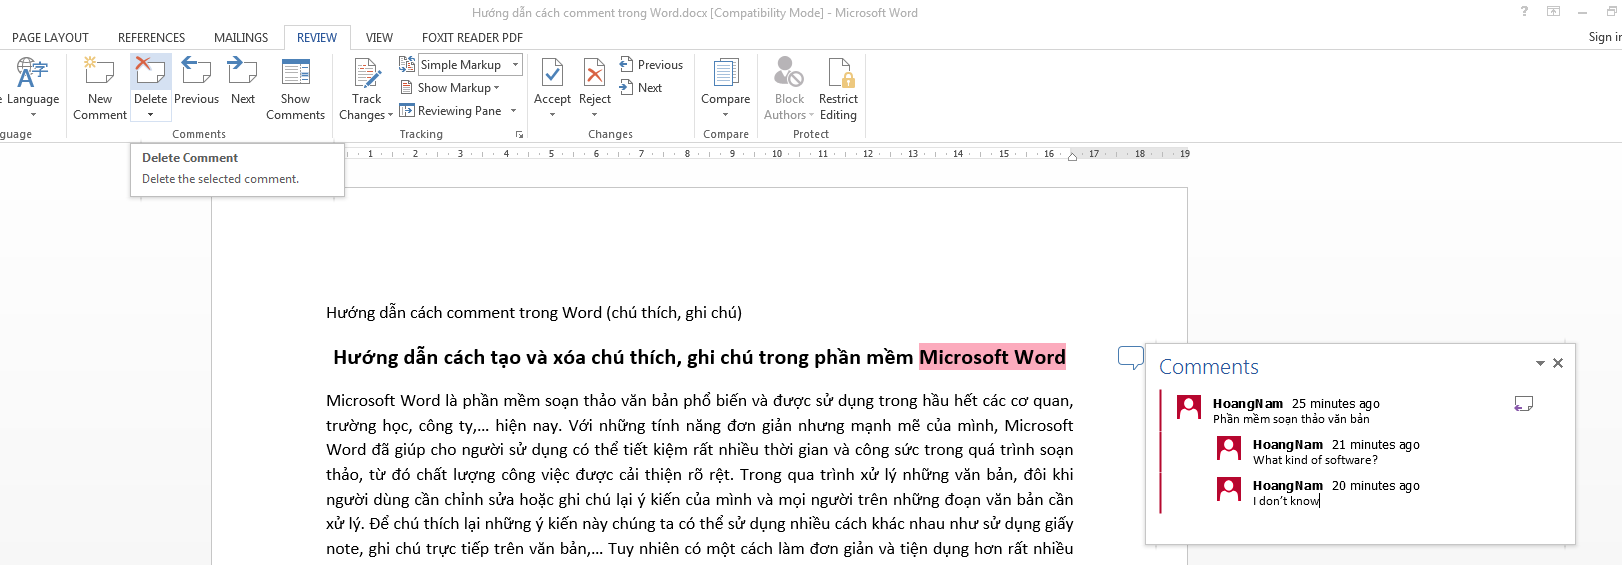Click the Delete comment icon
Screen dimensions: 1622x565
(150, 73)
